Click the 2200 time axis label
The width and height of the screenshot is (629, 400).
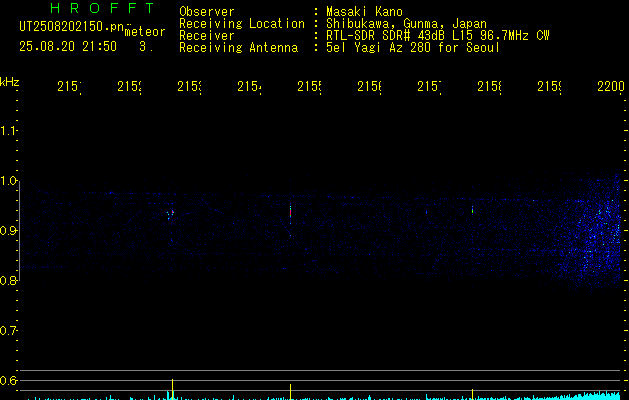(x=611, y=86)
